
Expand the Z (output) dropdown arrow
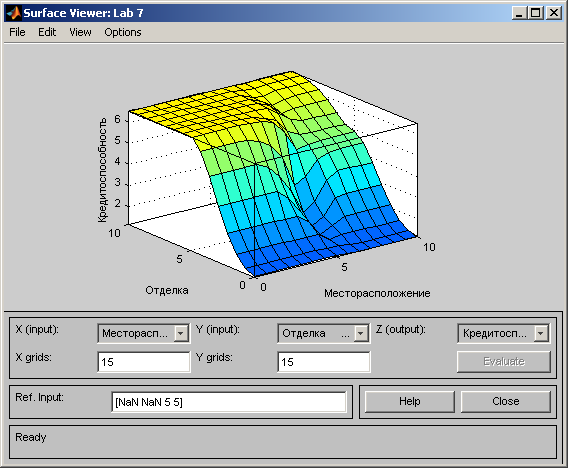tap(540, 333)
